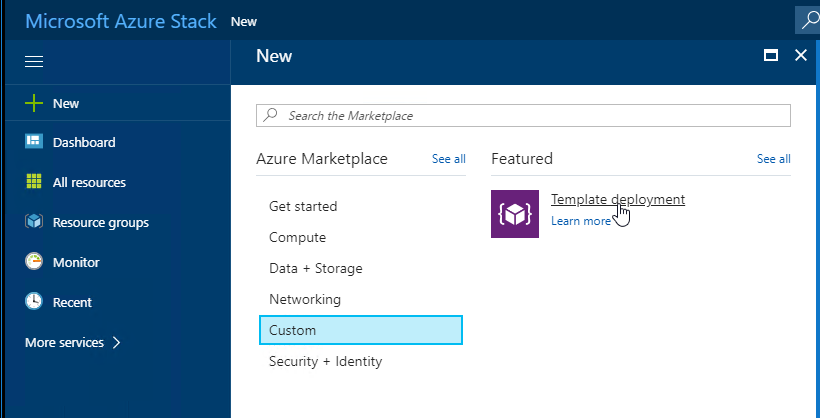Click the Learn more link
Image resolution: width=820 pixels, height=418 pixels.
pos(580,221)
